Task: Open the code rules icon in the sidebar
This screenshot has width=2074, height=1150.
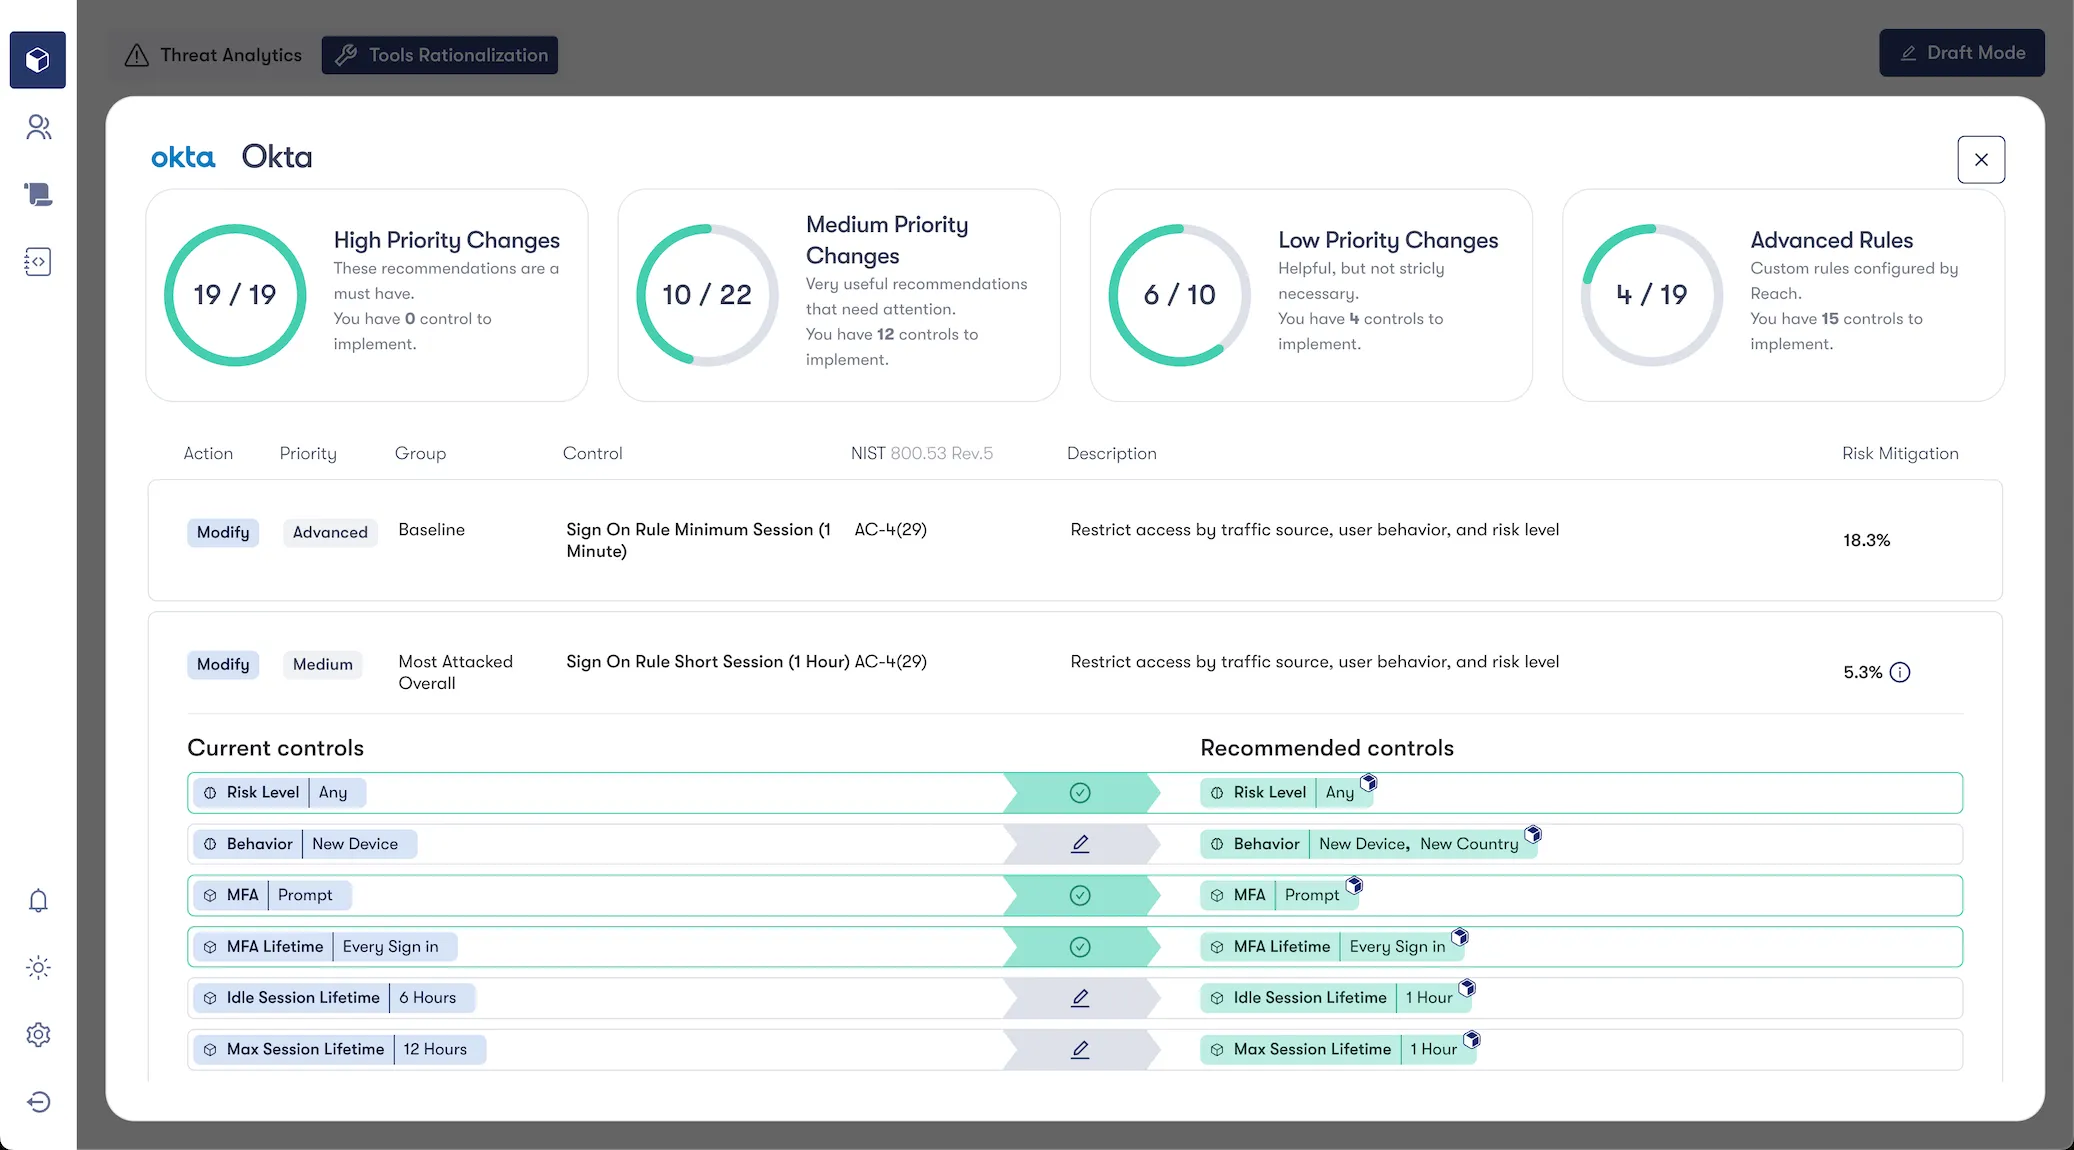Action: 37,262
